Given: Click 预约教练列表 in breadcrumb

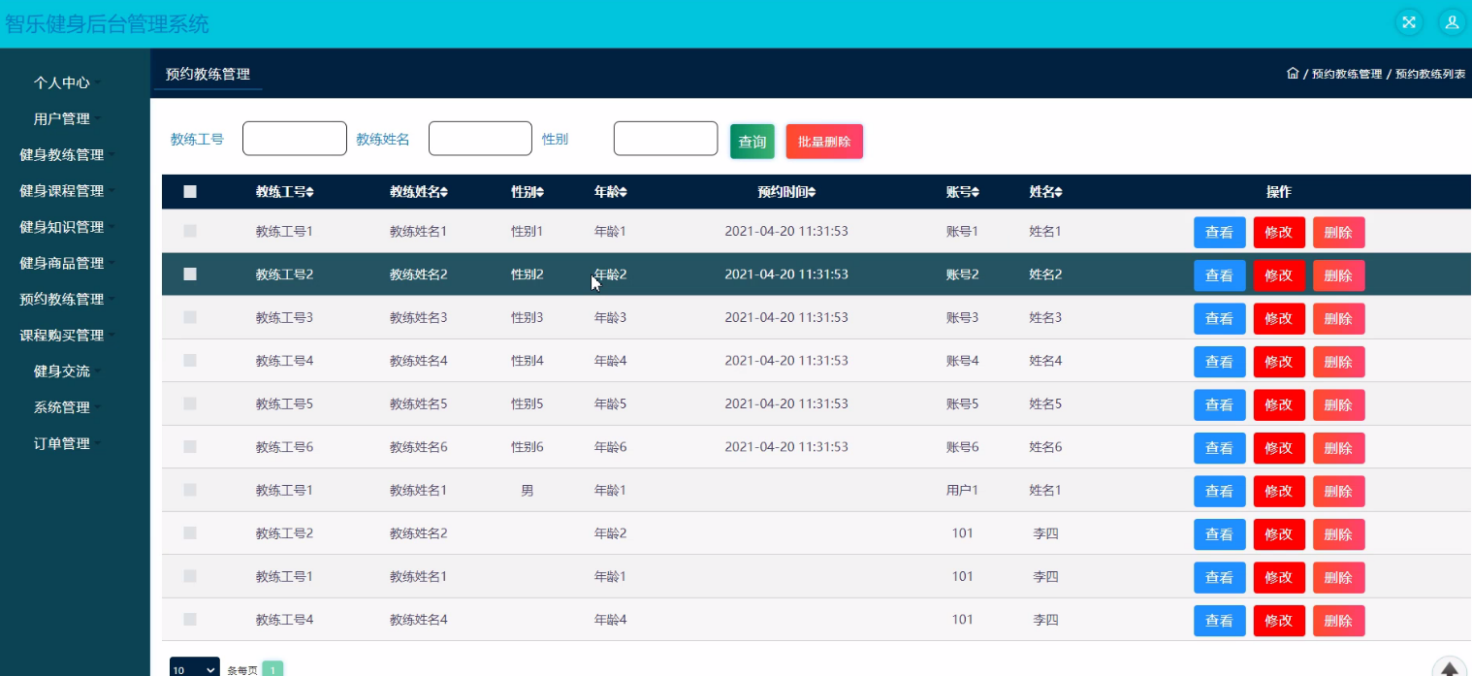Looking at the screenshot, I should tap(1431, 74).
